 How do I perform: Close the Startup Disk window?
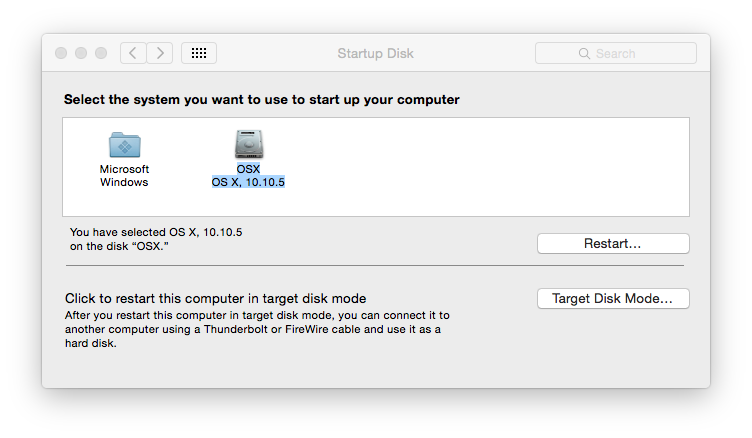tap(61, 53)
